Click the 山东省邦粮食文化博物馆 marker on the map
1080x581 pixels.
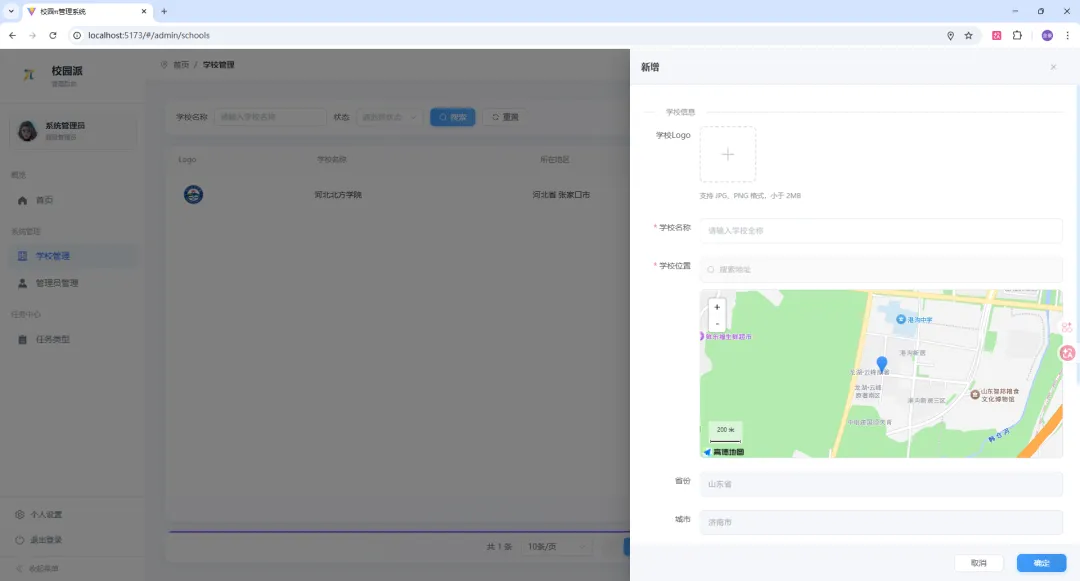click(975, 394)
